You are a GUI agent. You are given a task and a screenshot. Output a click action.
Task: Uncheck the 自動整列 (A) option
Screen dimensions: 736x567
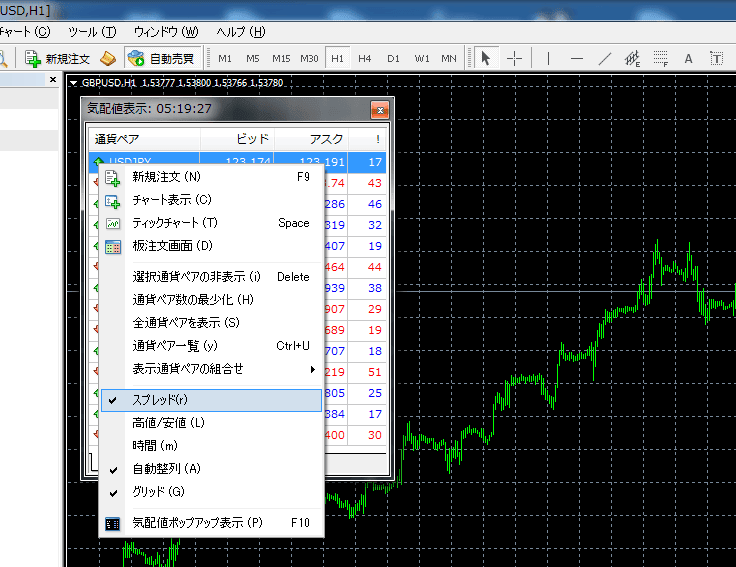(212, 469)
